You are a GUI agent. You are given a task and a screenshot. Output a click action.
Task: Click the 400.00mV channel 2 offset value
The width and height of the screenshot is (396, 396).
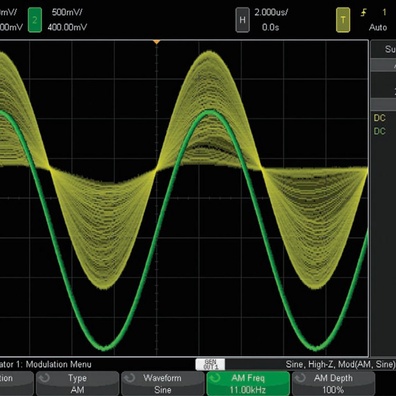pyautogui.click(x=67, y=27)
